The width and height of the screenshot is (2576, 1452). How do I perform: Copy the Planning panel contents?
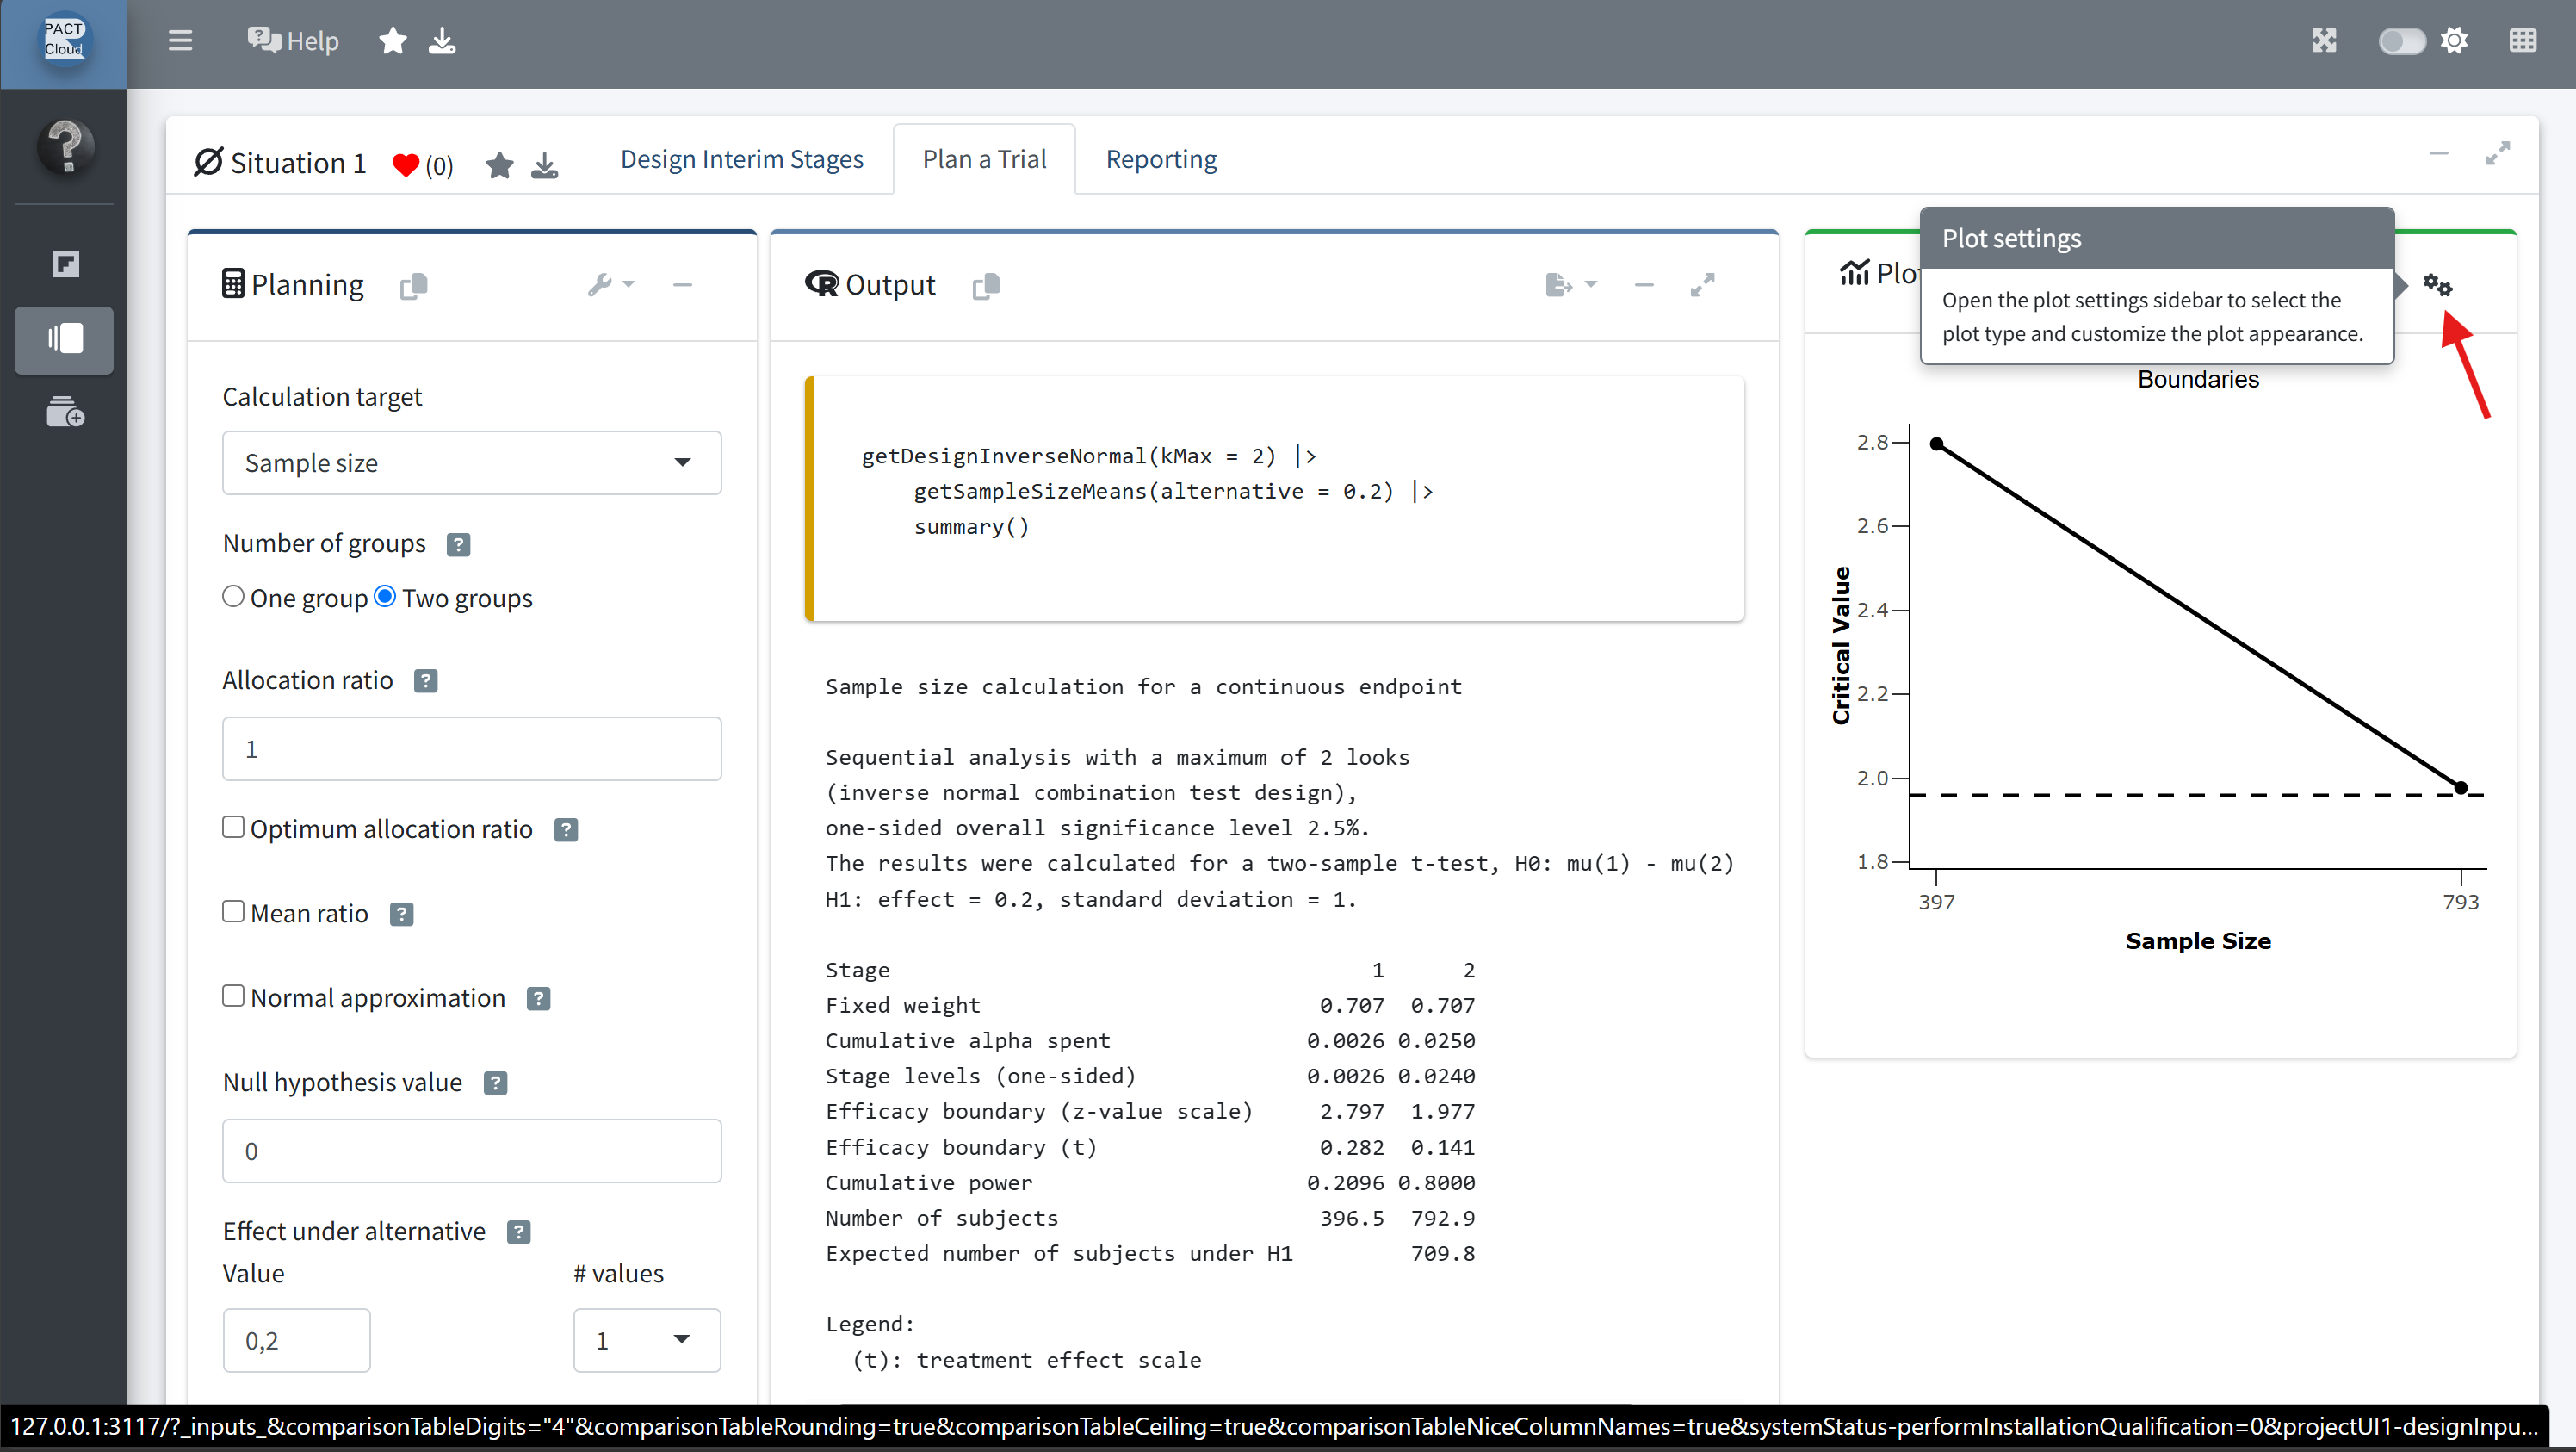[x=414, y=286]
